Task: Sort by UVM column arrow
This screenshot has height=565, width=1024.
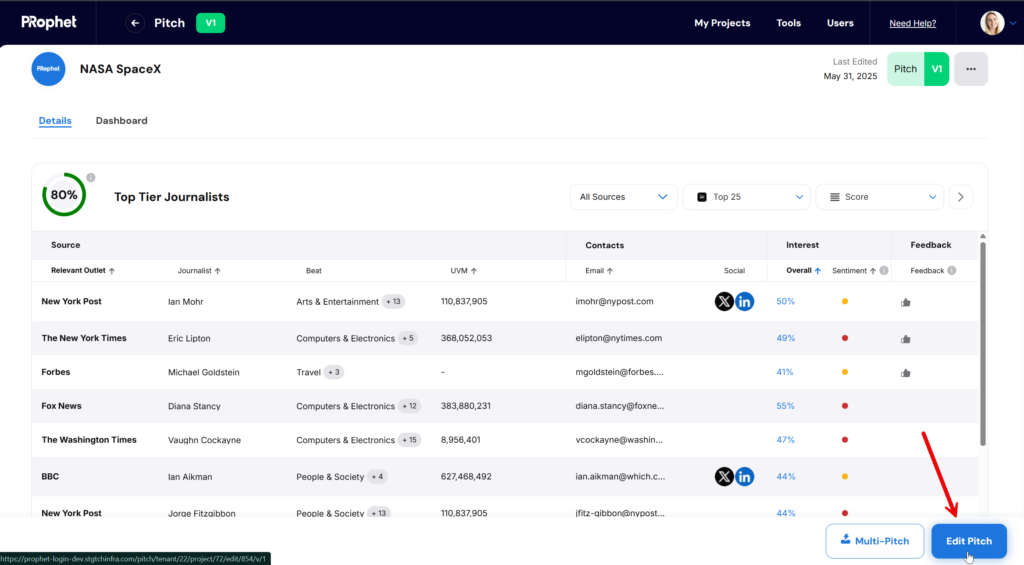Action: pyautogui.click(x=473, y=270)
